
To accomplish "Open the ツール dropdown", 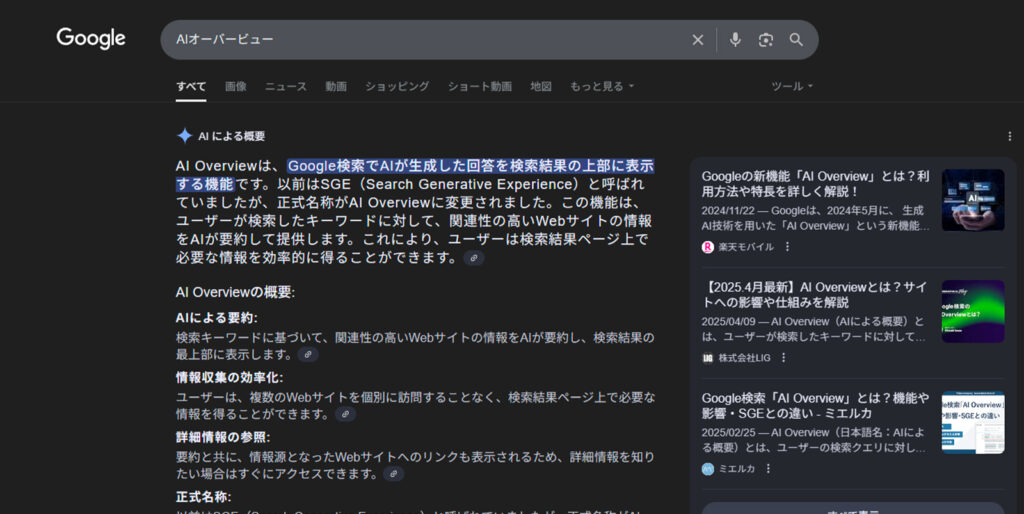I will pyautogui.click(x=792, y=86).
